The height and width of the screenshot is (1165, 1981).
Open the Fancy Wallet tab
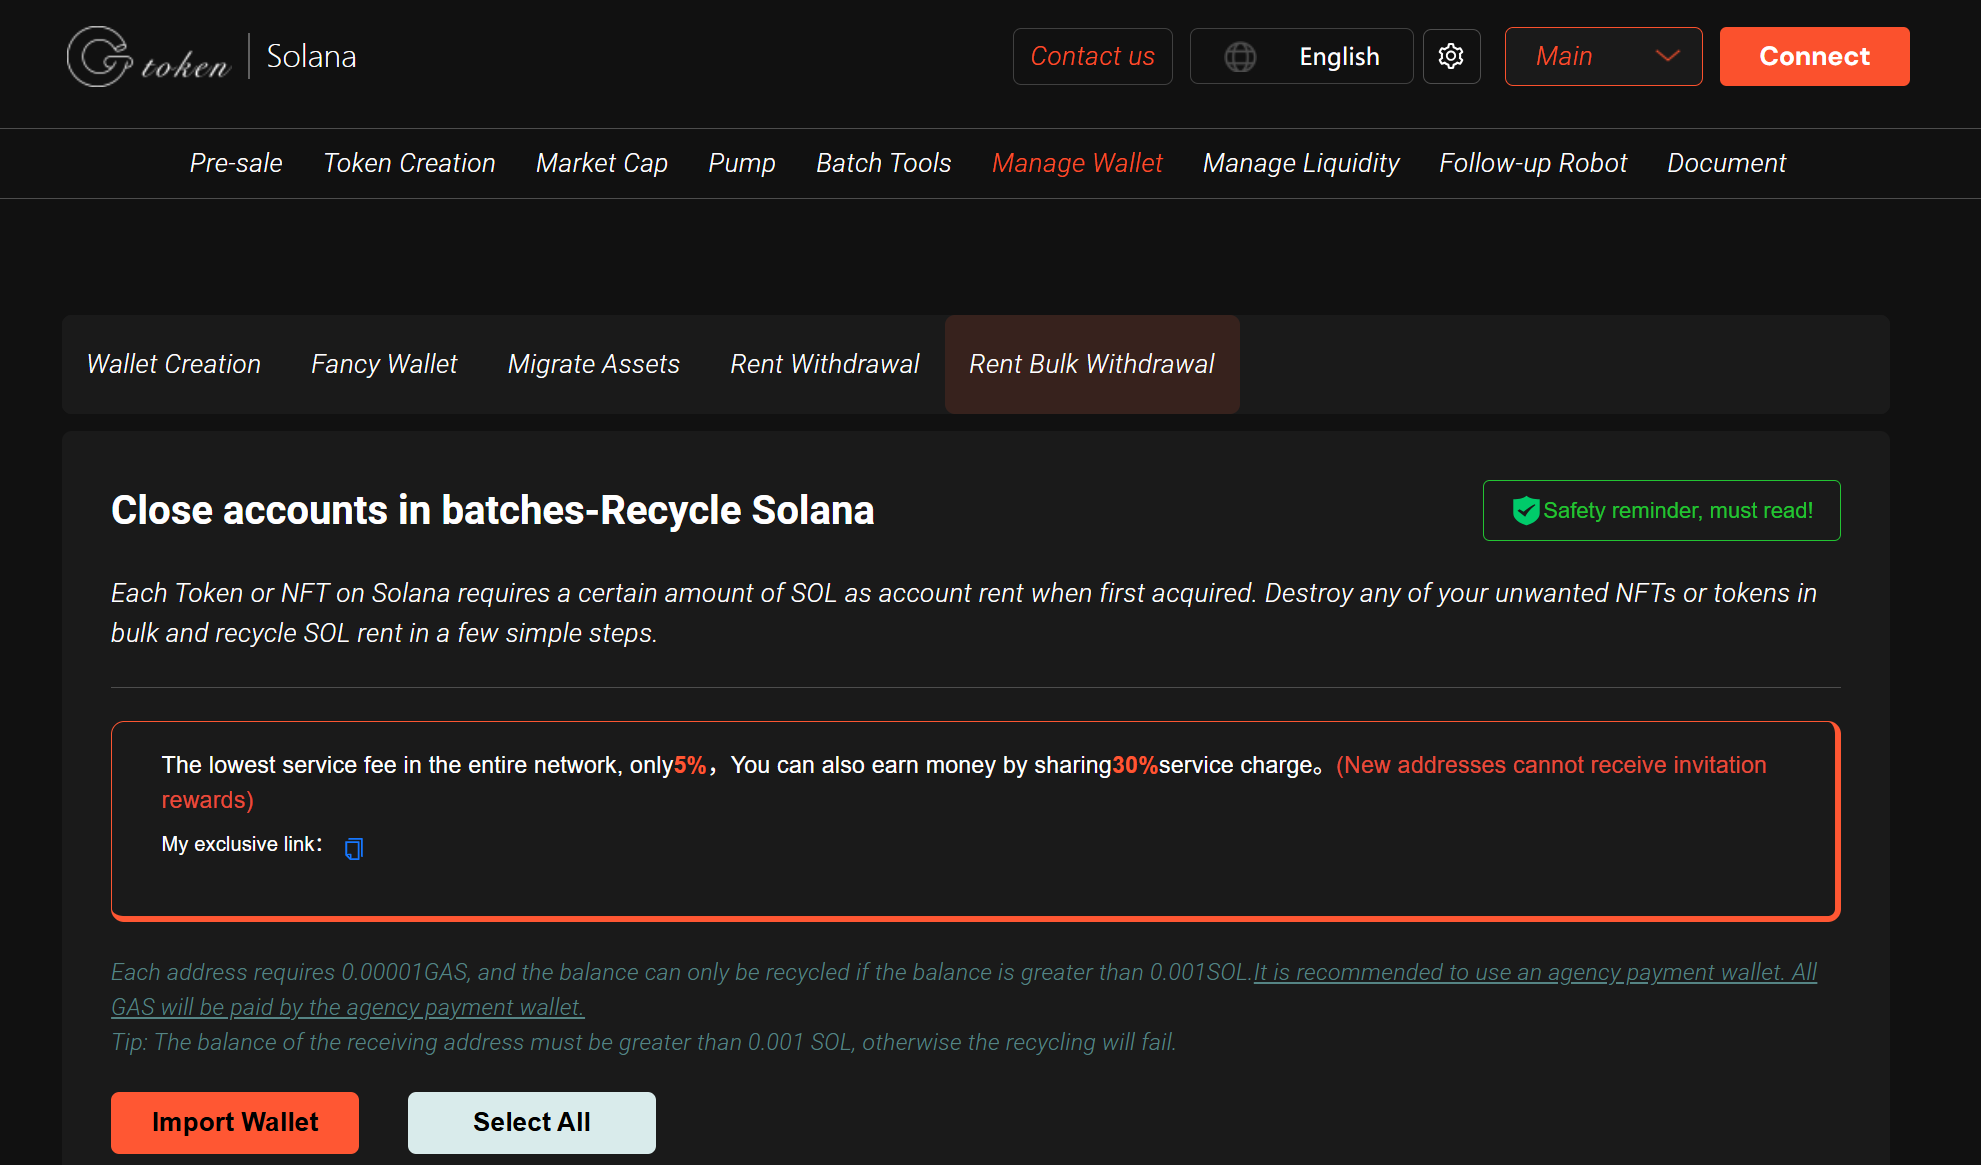pos(383,364)
